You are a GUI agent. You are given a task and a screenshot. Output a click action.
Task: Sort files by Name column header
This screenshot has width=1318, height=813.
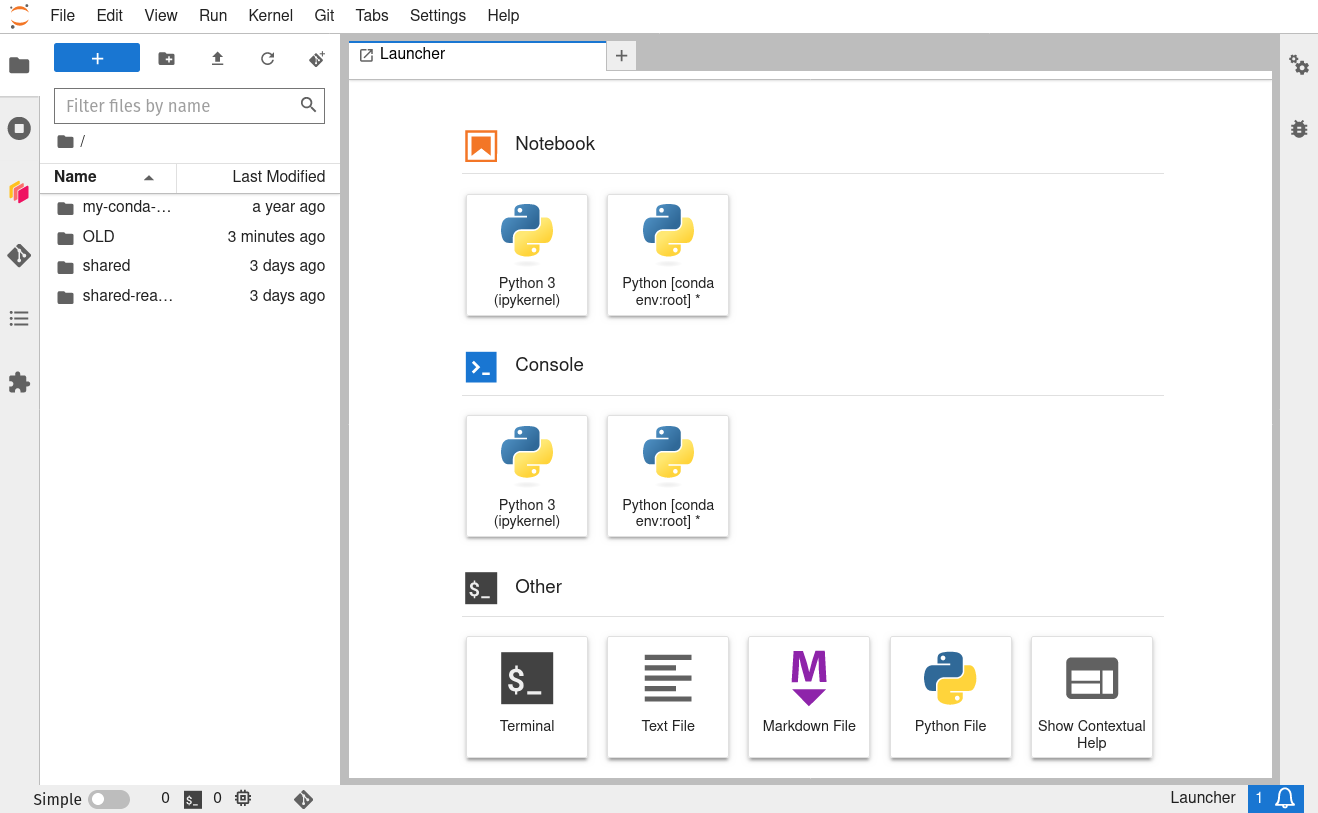click(76, 177)
